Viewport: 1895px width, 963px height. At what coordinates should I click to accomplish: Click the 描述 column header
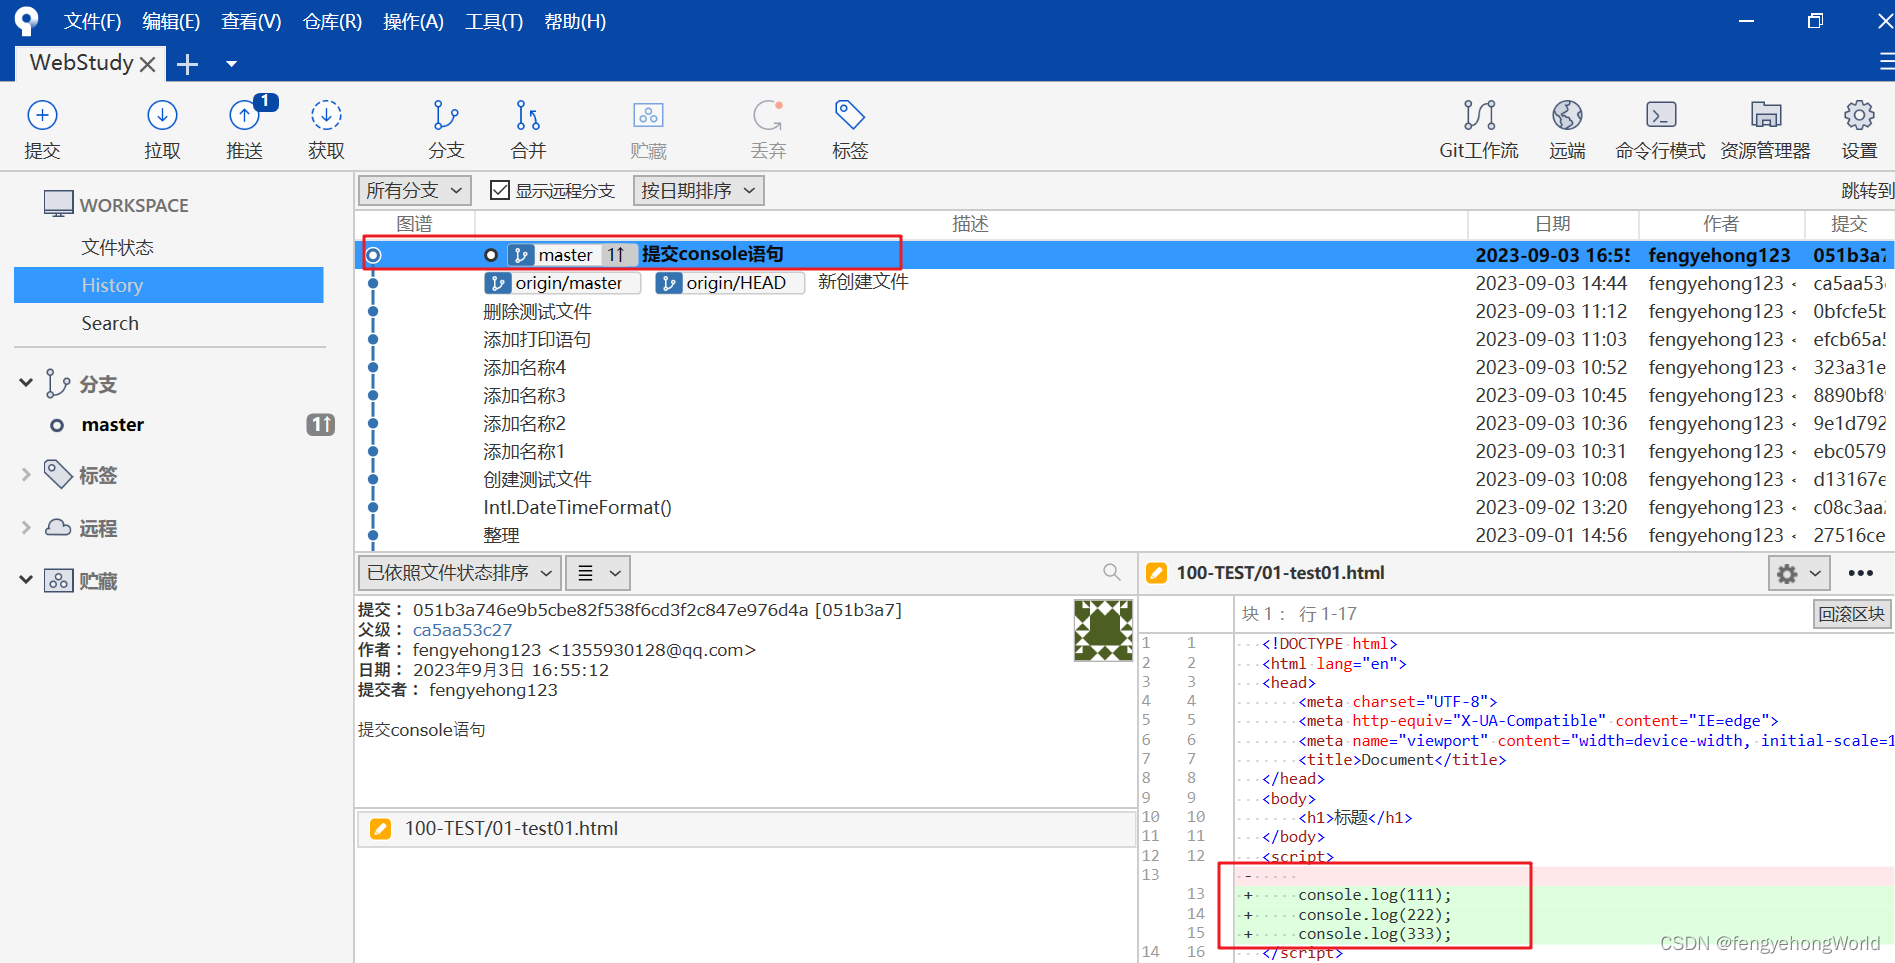coord(970,224)
